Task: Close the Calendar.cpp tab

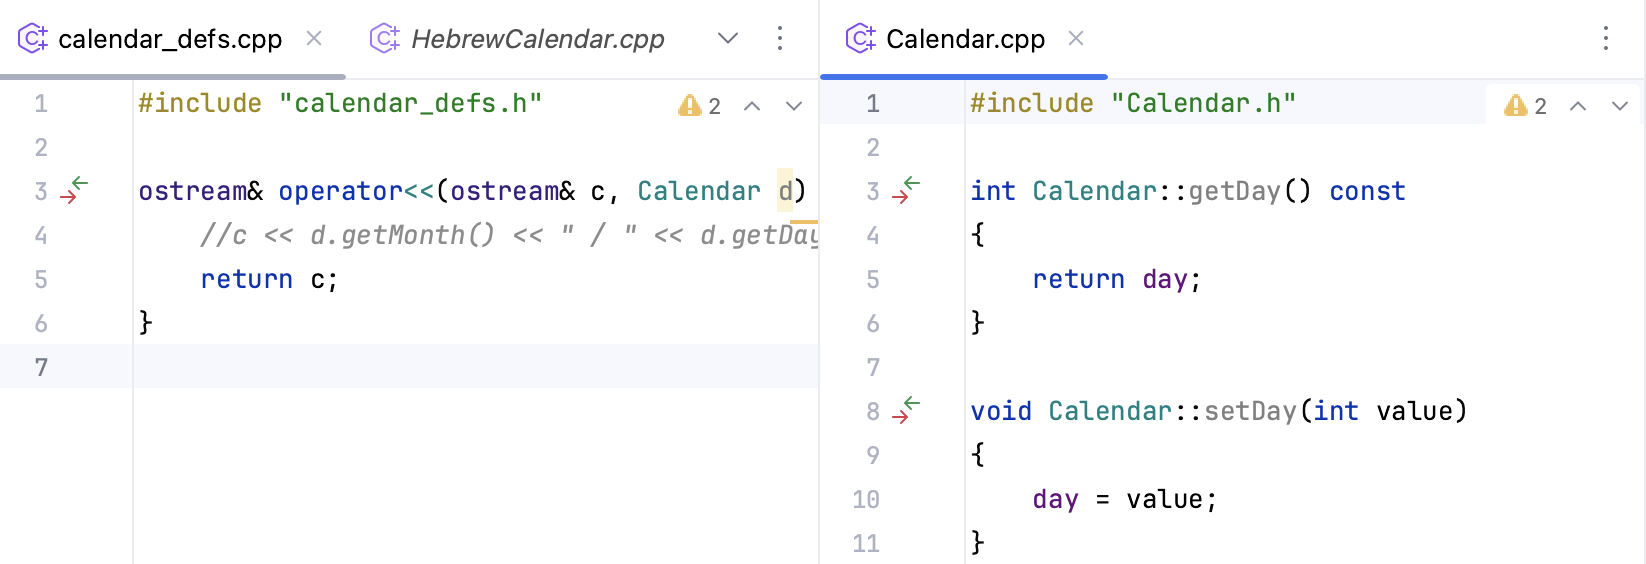Action: 1076,39
